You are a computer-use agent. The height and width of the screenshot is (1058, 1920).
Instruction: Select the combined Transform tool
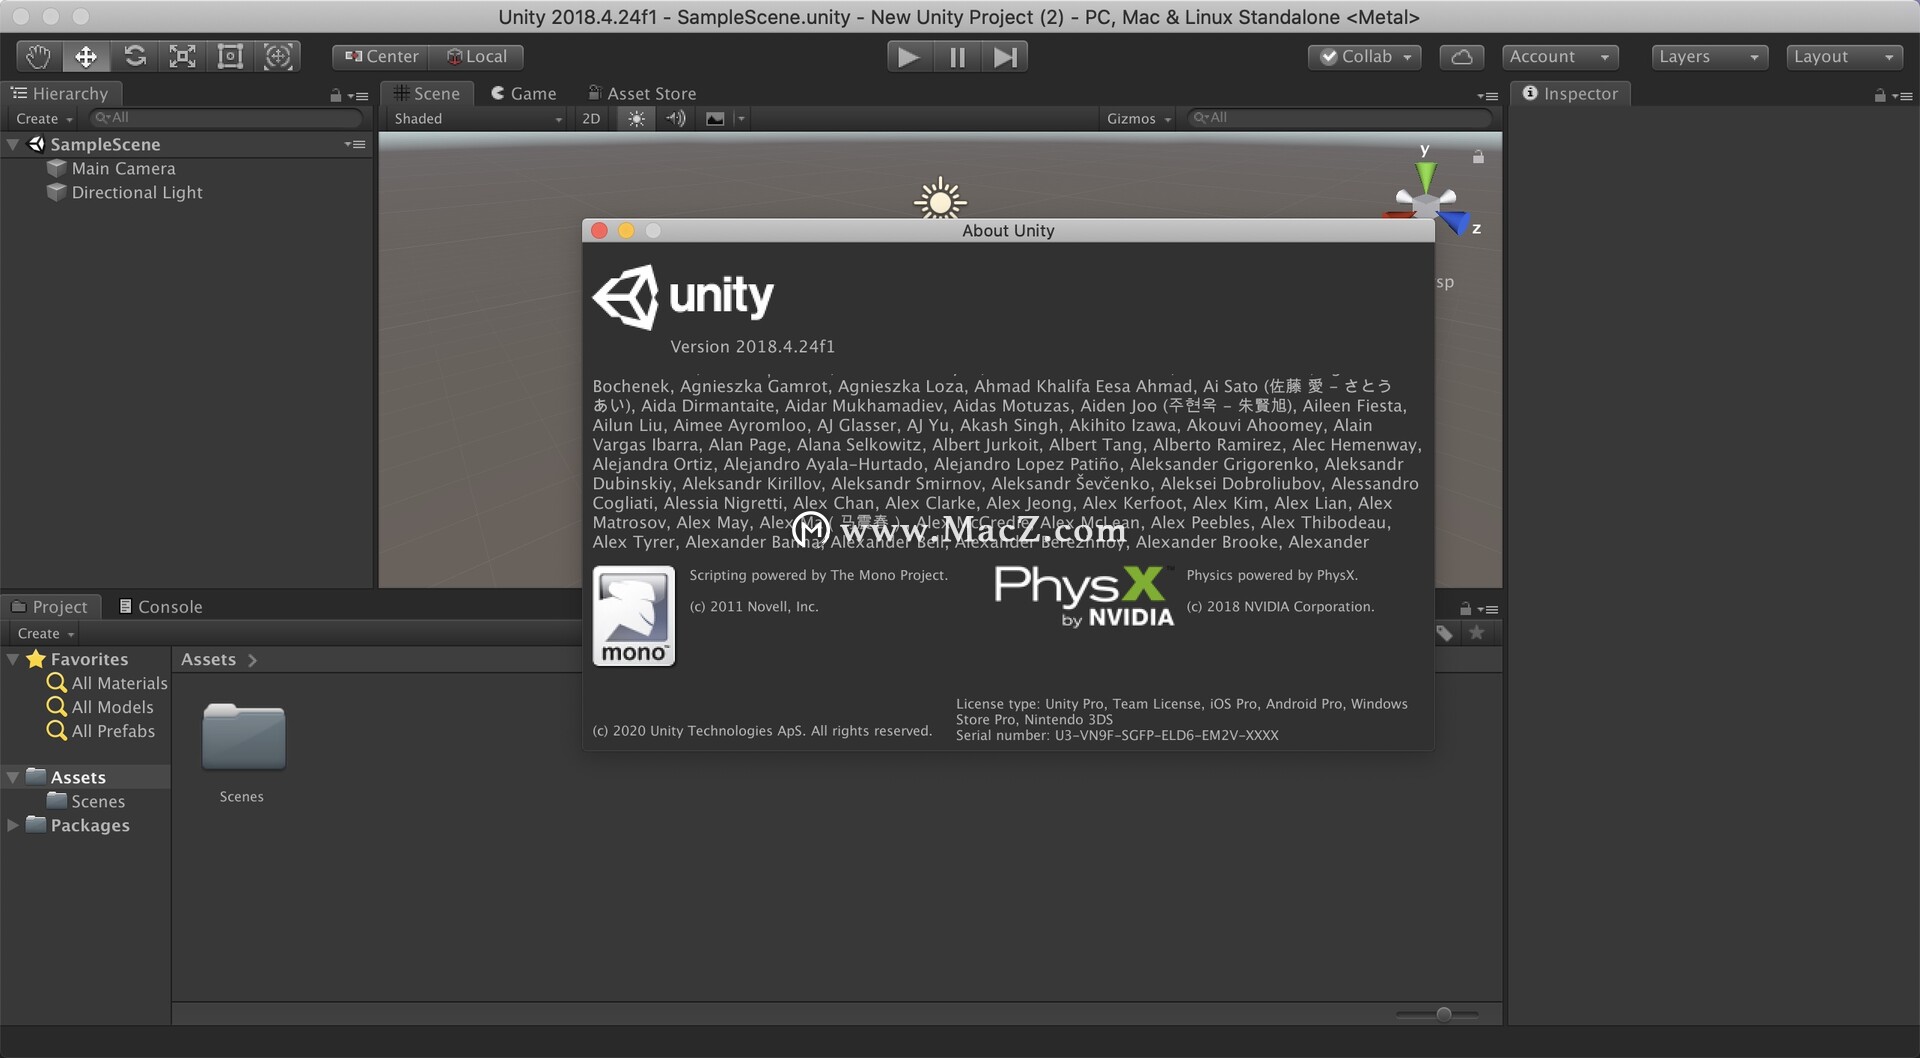pos(278,57)
